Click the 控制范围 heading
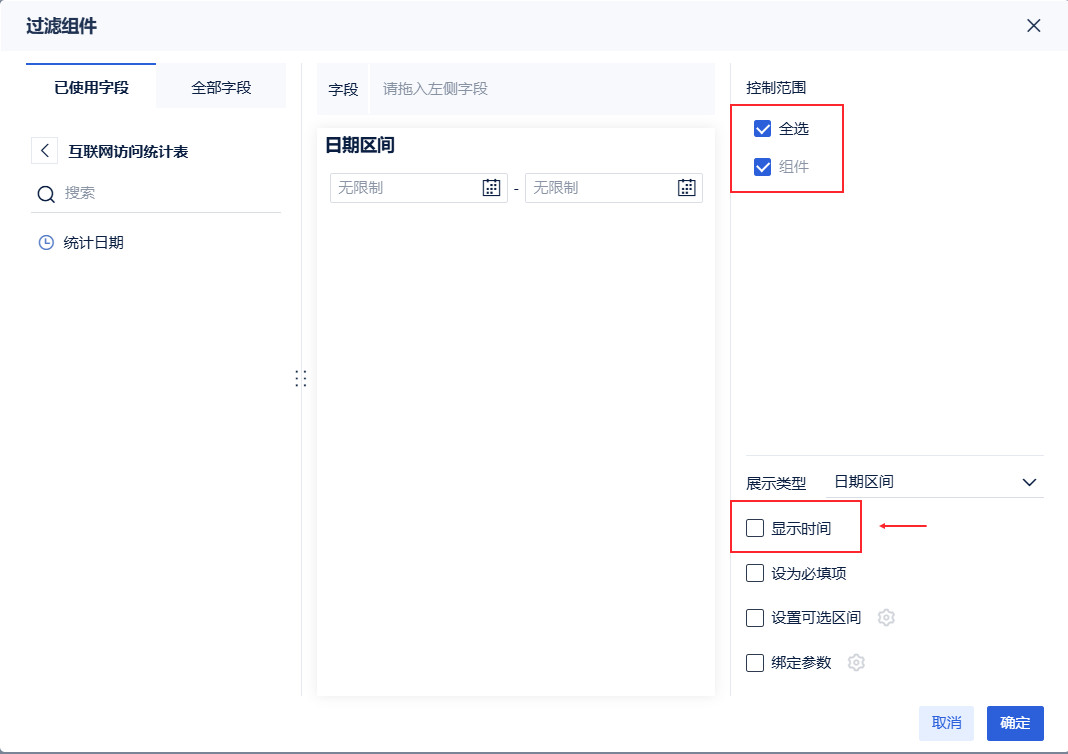 776,87
